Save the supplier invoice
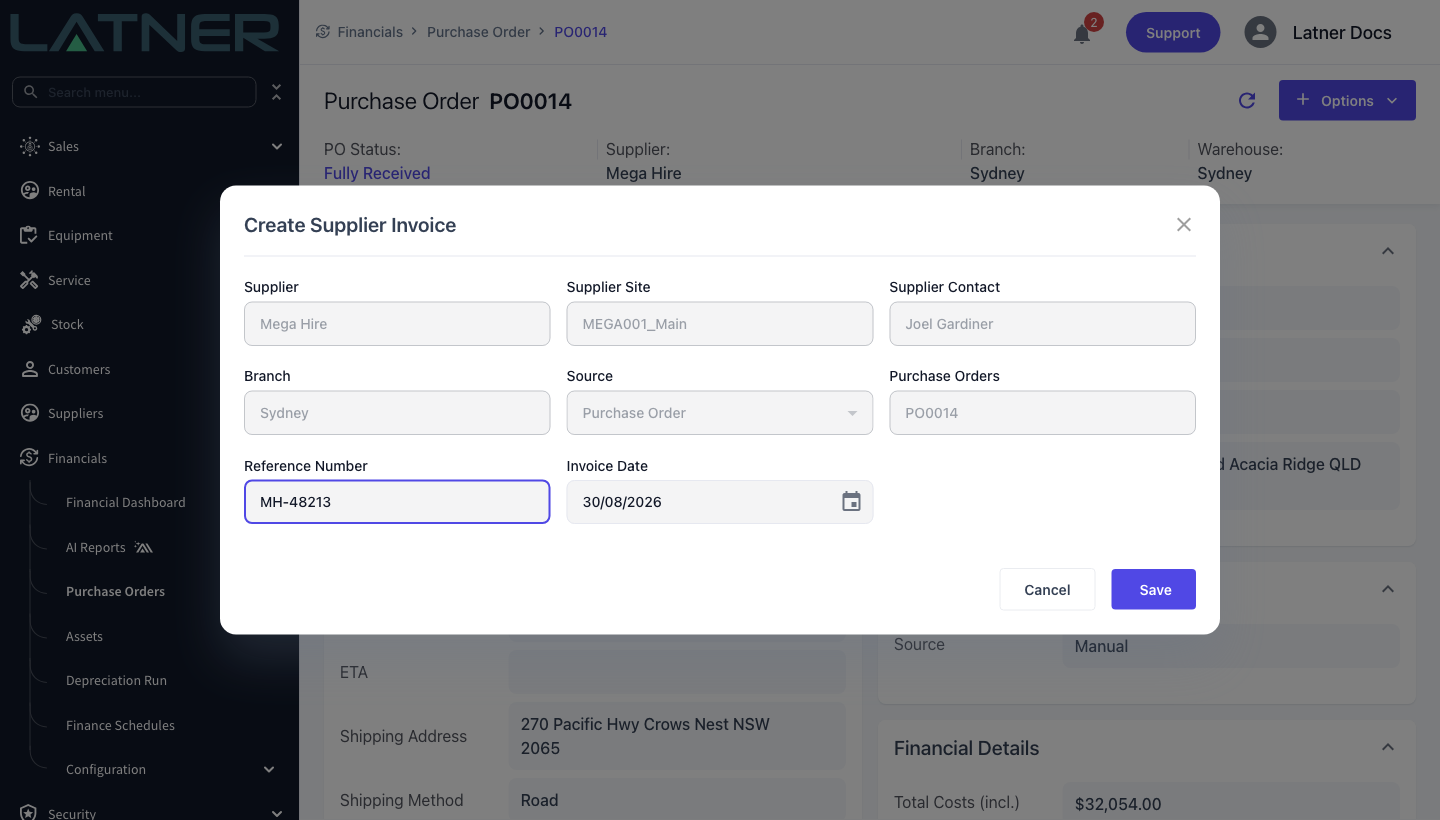 [1154, 590]
